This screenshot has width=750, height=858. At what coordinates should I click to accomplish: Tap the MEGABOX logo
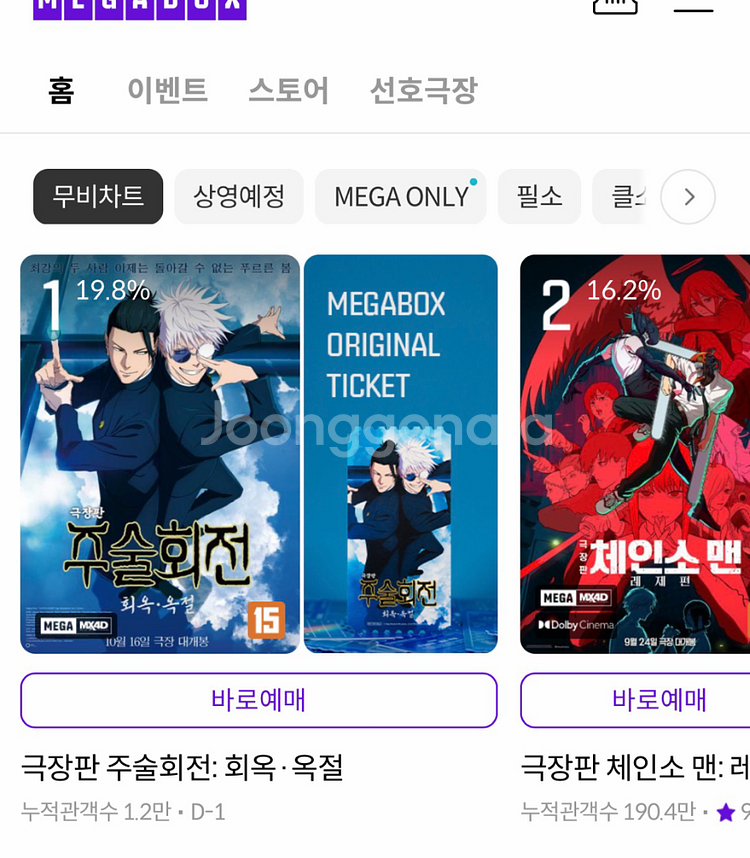[x=139, y=9]
